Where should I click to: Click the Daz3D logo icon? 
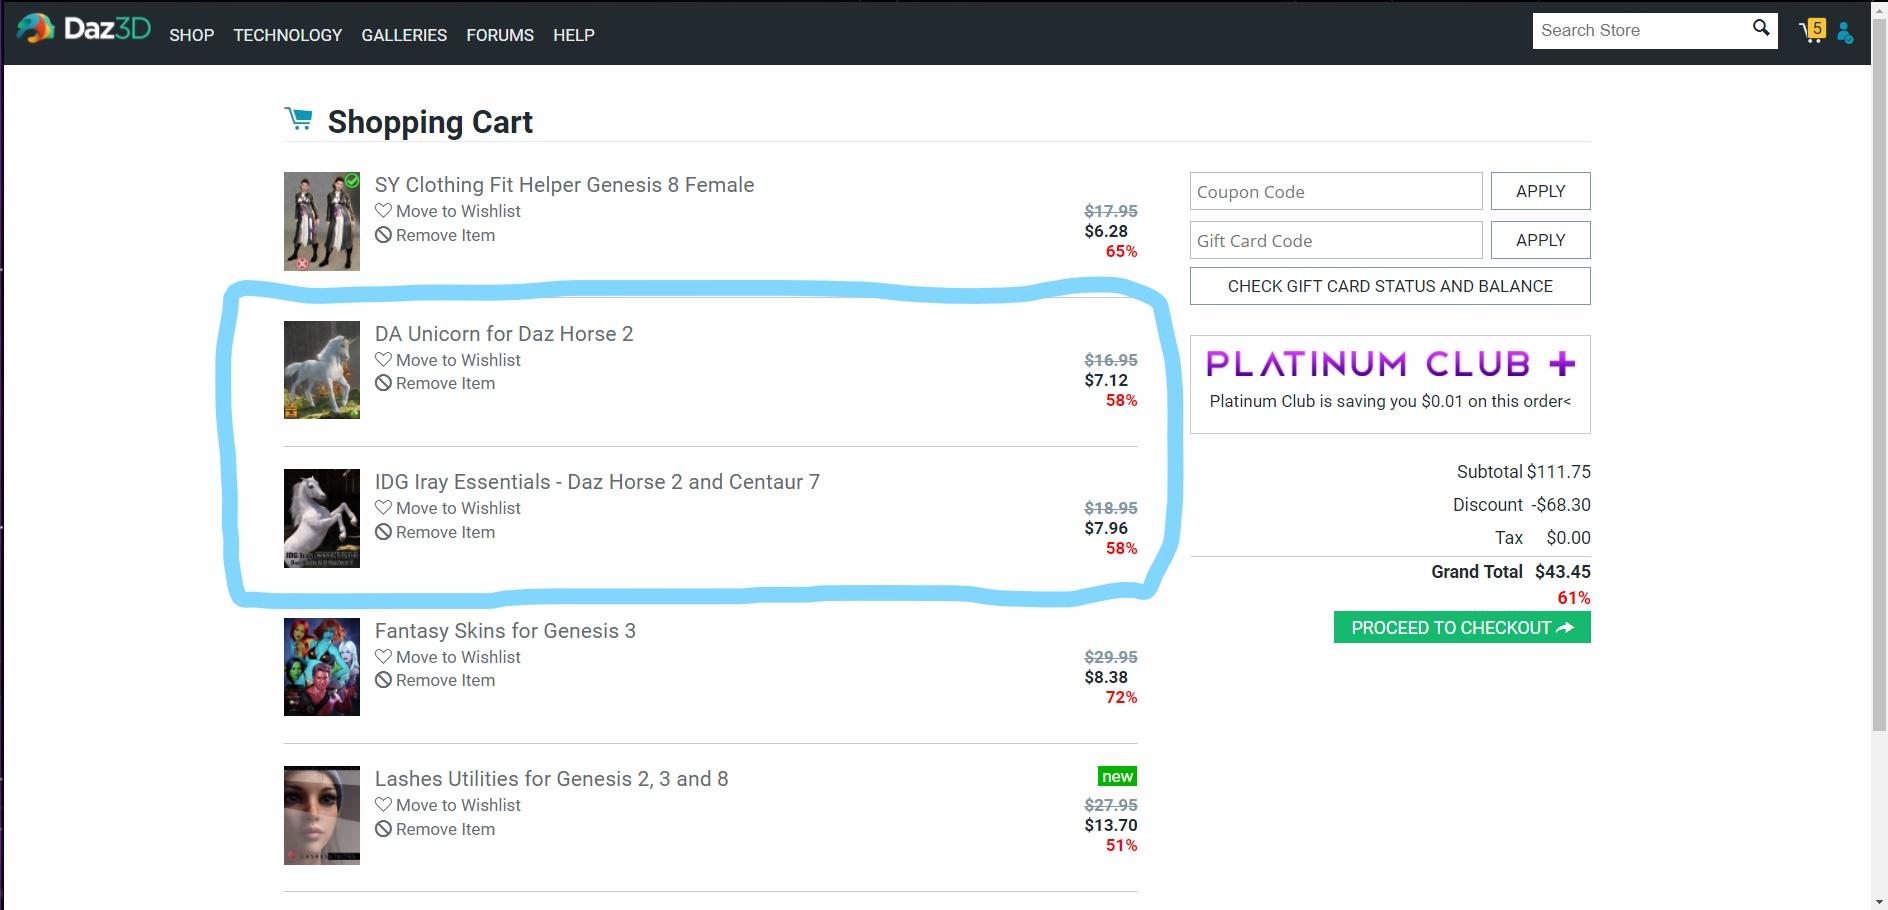point(36,29)
